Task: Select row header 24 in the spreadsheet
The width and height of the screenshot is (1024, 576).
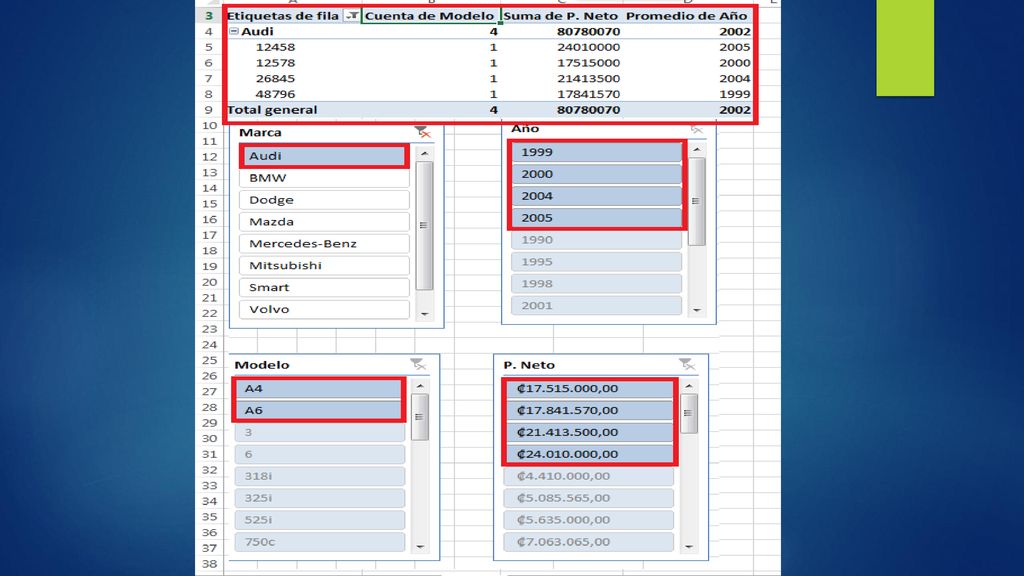Action: [209, 345]
